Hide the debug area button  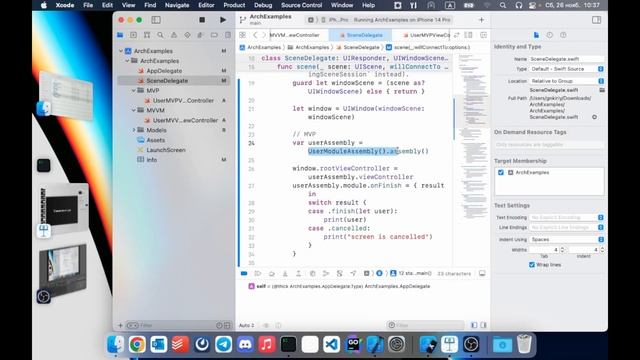482,273
